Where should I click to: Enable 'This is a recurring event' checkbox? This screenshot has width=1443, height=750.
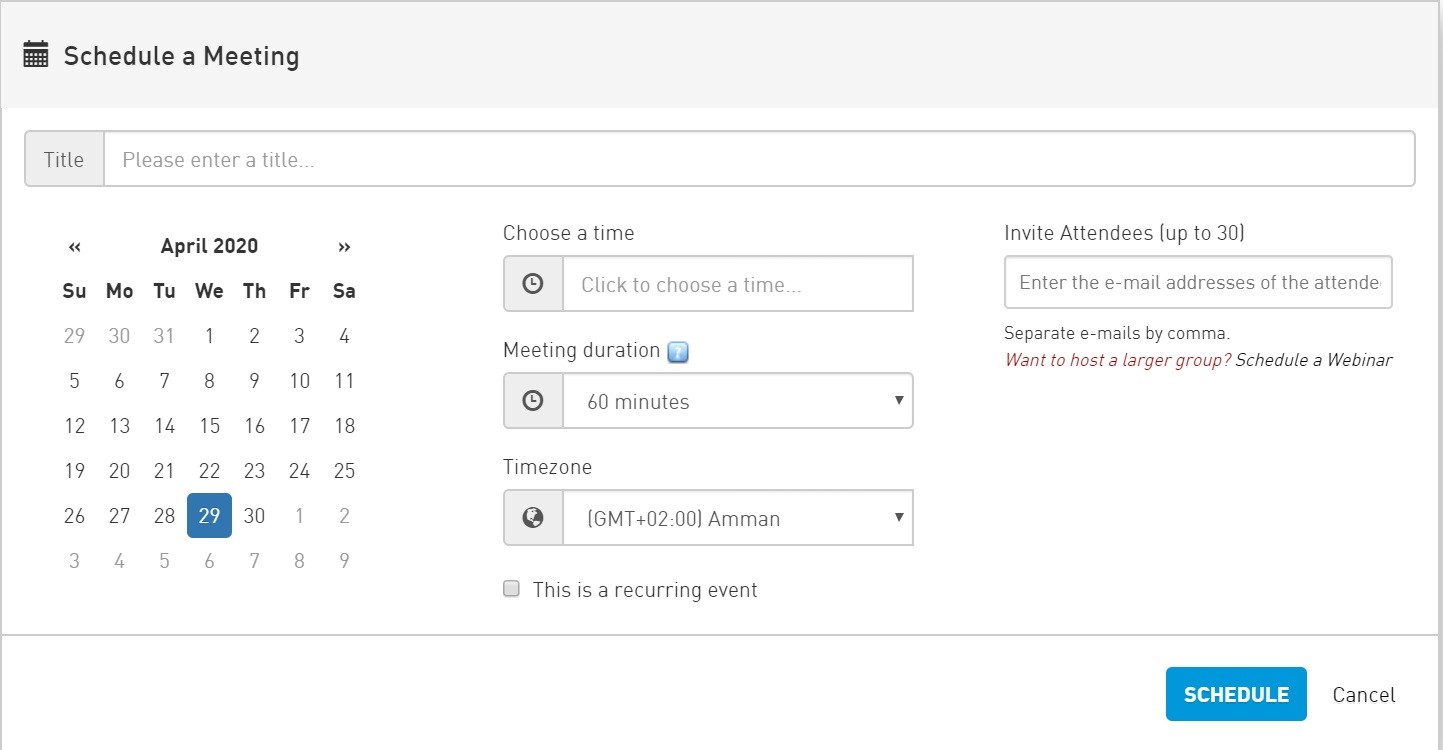tap(512, 589)
